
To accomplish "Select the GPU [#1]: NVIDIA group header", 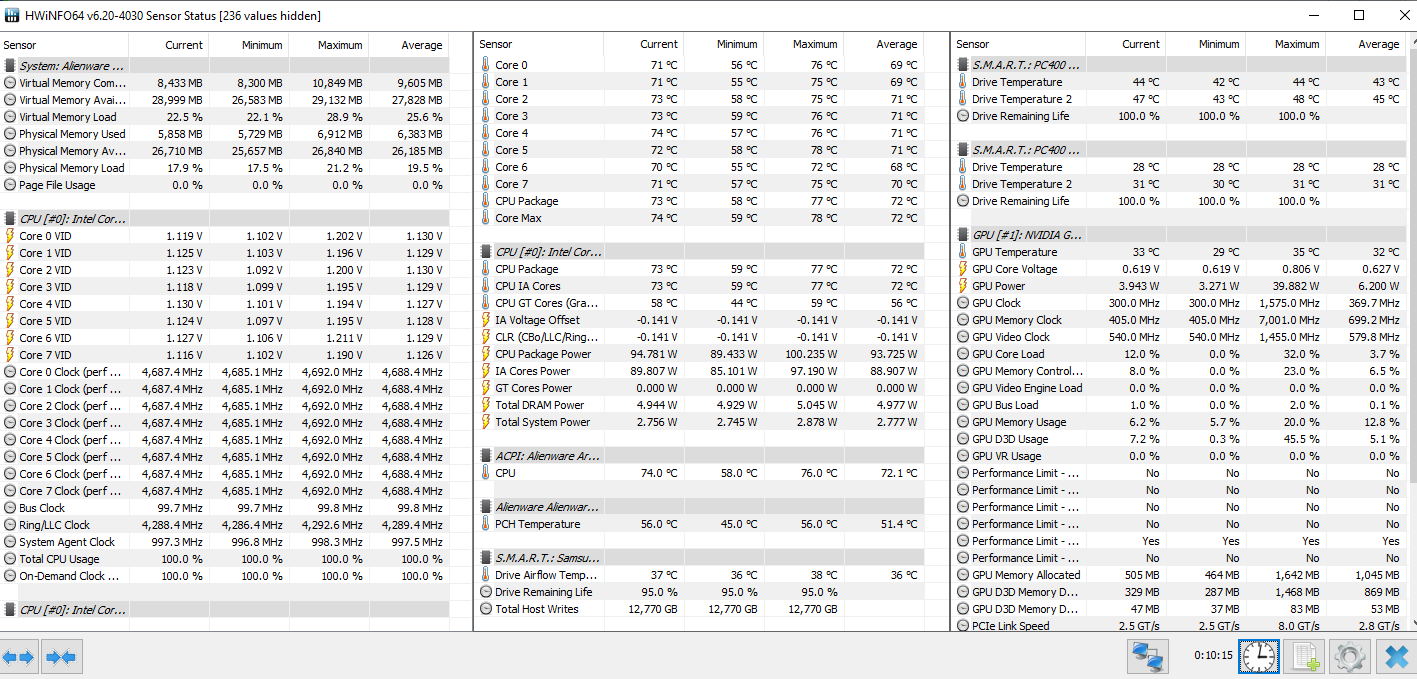I will point(1026,235).
